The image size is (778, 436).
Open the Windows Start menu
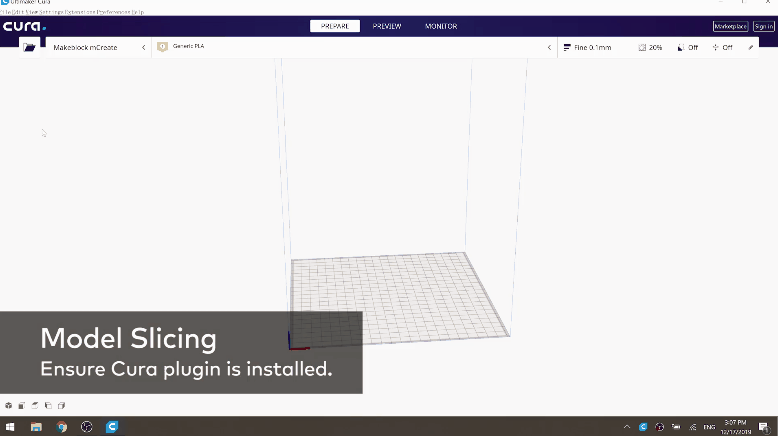10,427
